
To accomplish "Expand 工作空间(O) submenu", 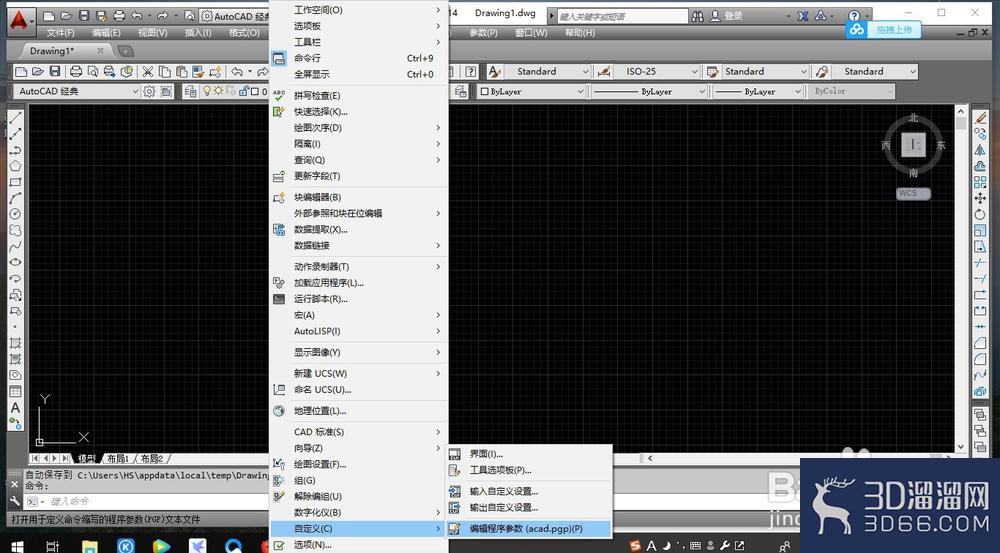I will click(359, 10).
